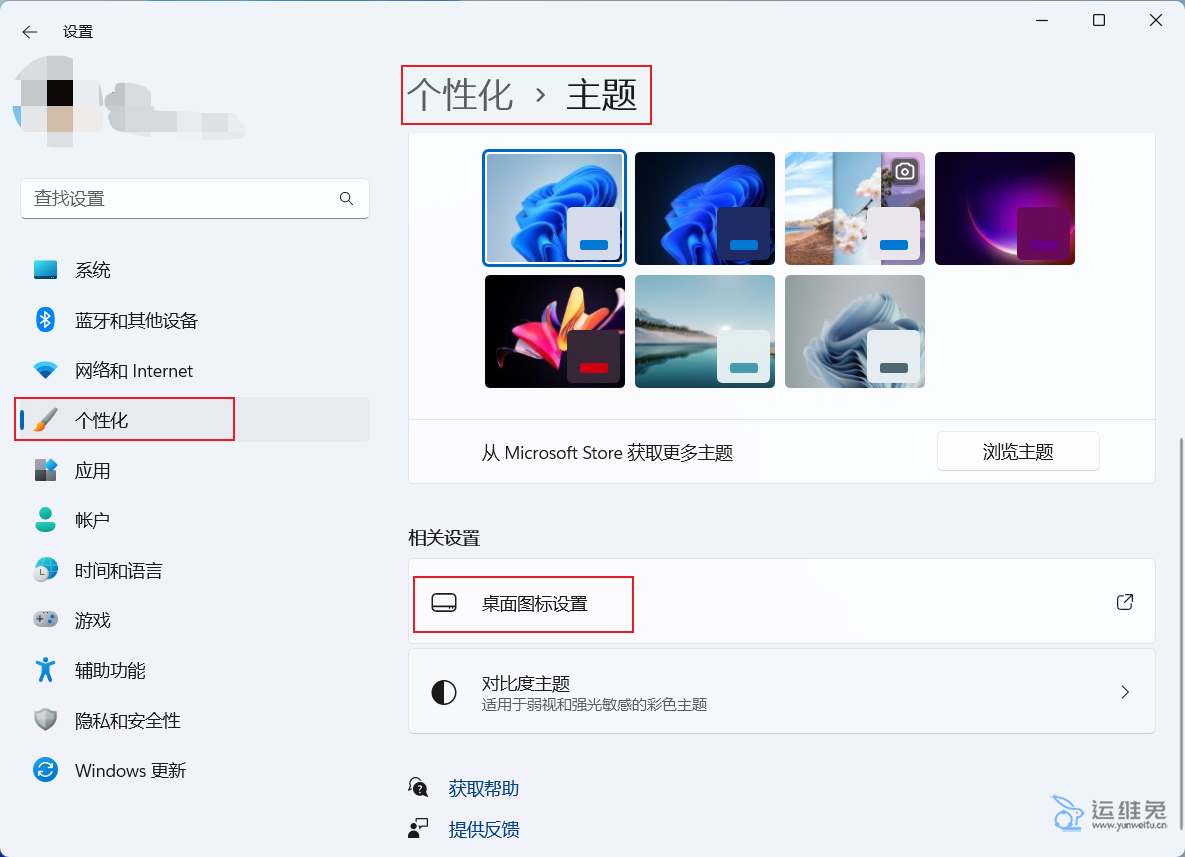The image size is (1185, 857).
Task: Click the Apps icon in sidebar
Action: pyautogui.click(x=46, y=470)
